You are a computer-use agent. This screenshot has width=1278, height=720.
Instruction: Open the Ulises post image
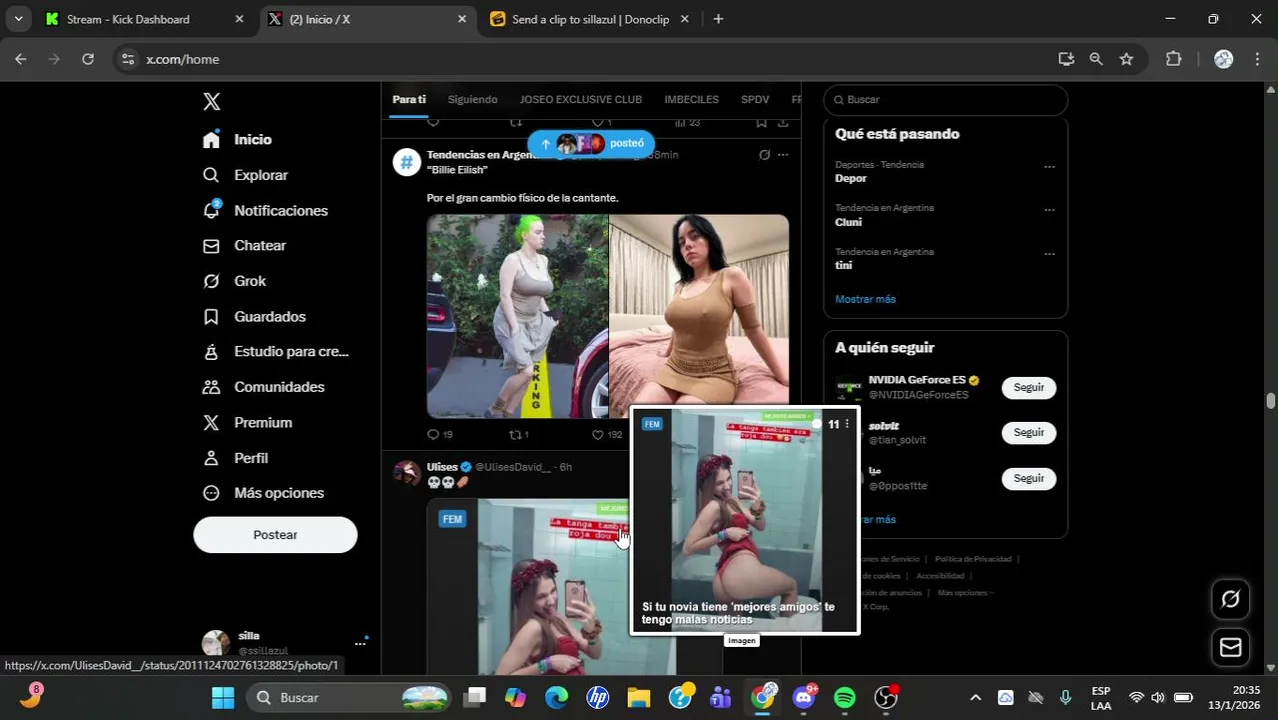(x=528, y=587)
